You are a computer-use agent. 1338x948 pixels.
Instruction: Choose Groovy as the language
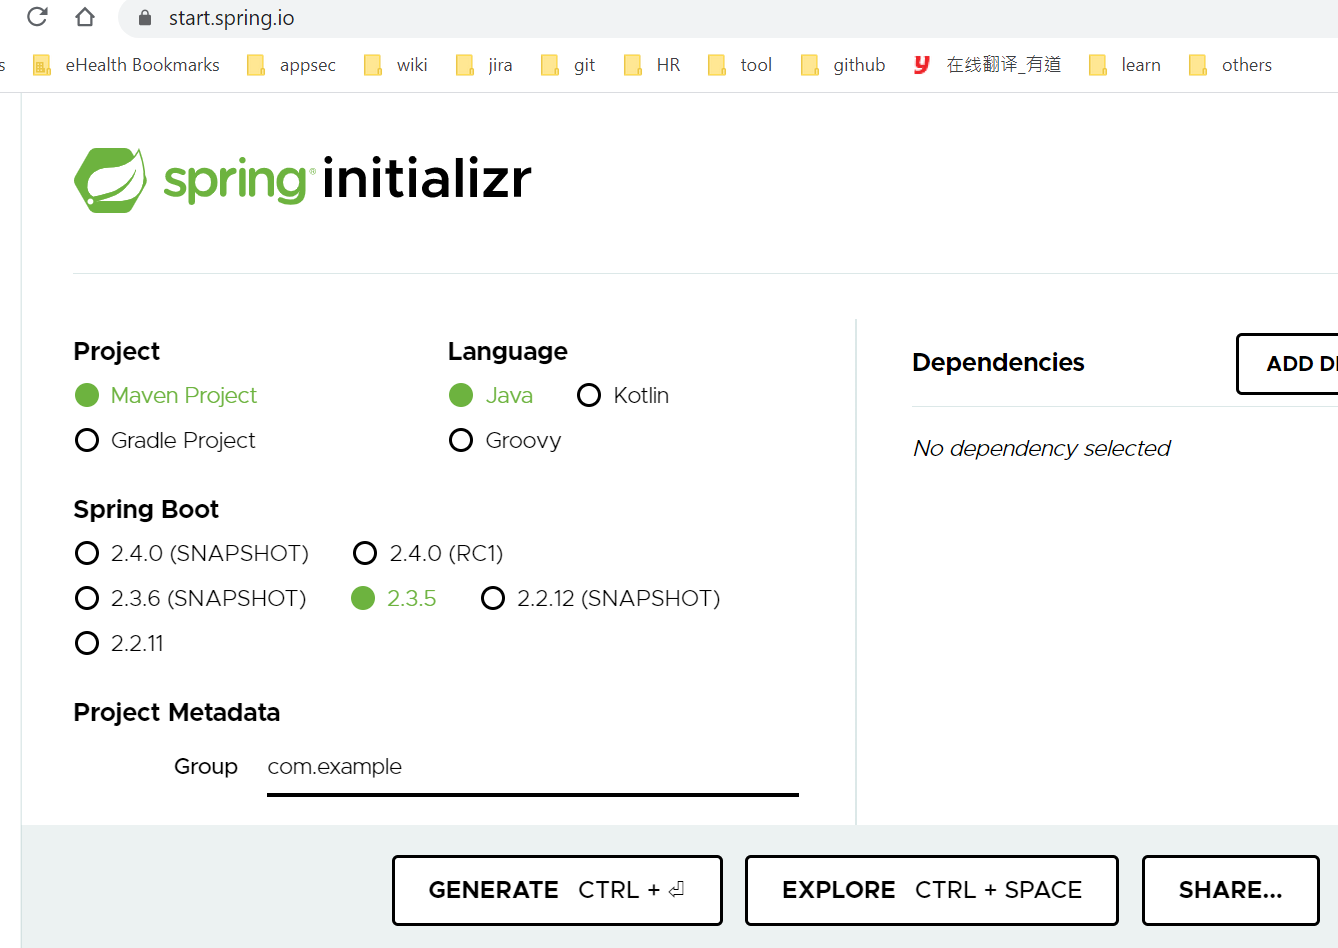[x=505, y=440]
